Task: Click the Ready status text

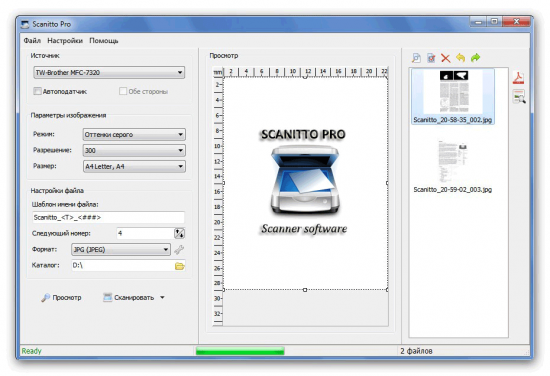Action: pos(31,351)
